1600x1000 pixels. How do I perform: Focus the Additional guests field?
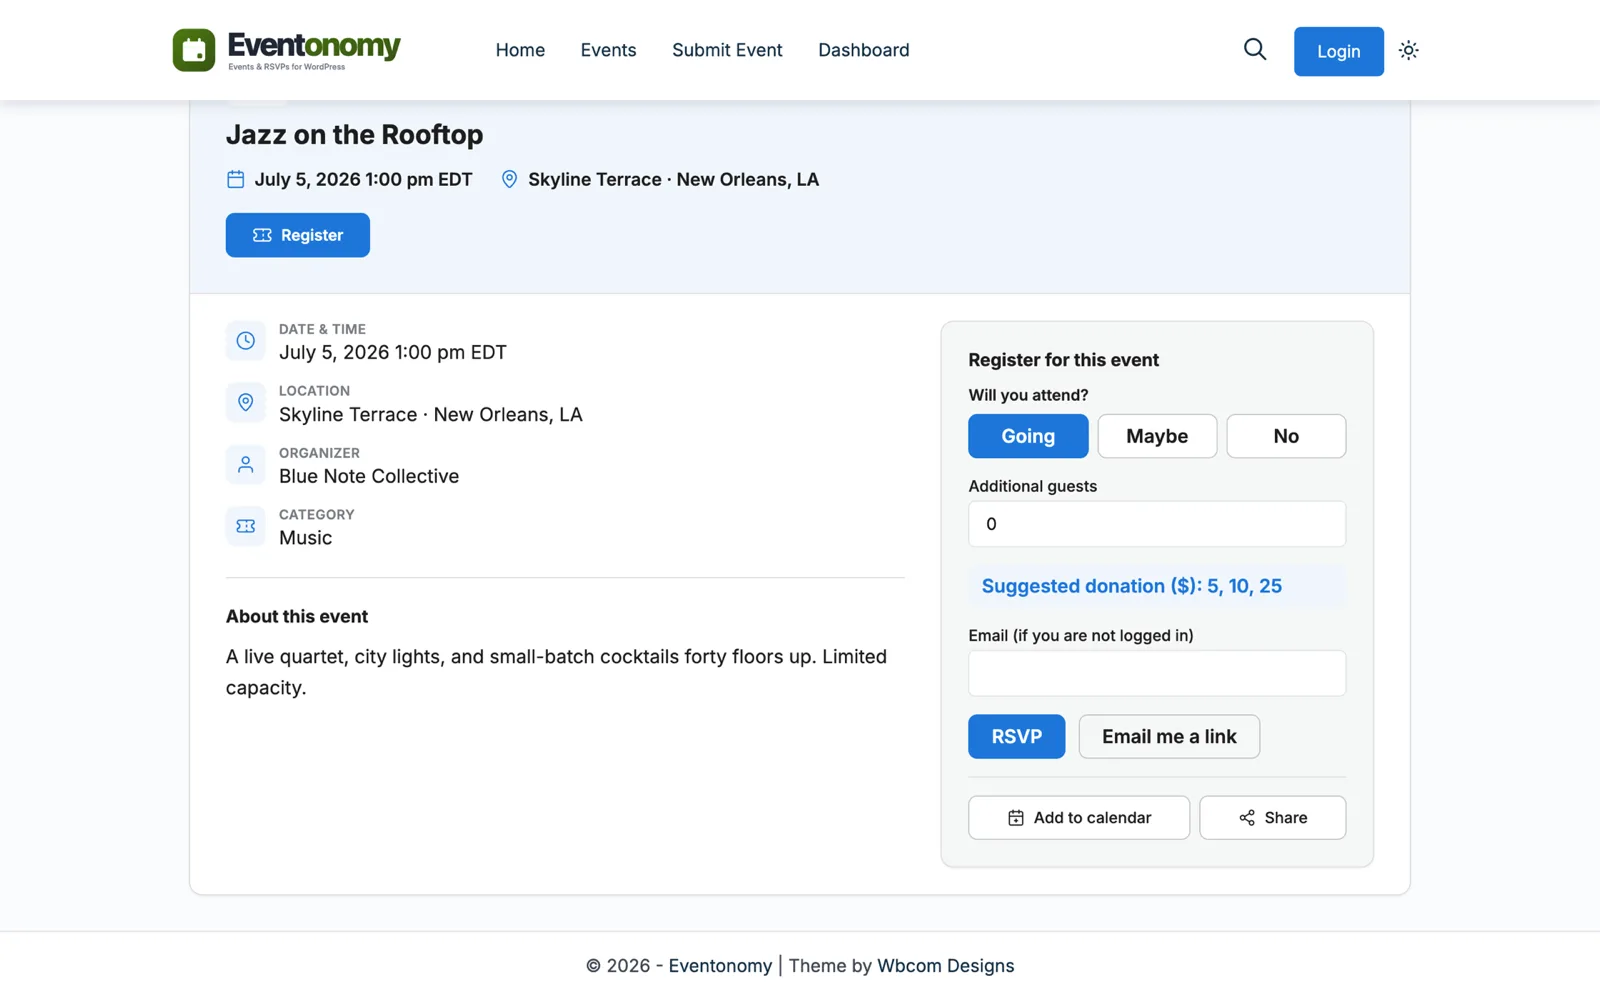tap(1157, 524)
